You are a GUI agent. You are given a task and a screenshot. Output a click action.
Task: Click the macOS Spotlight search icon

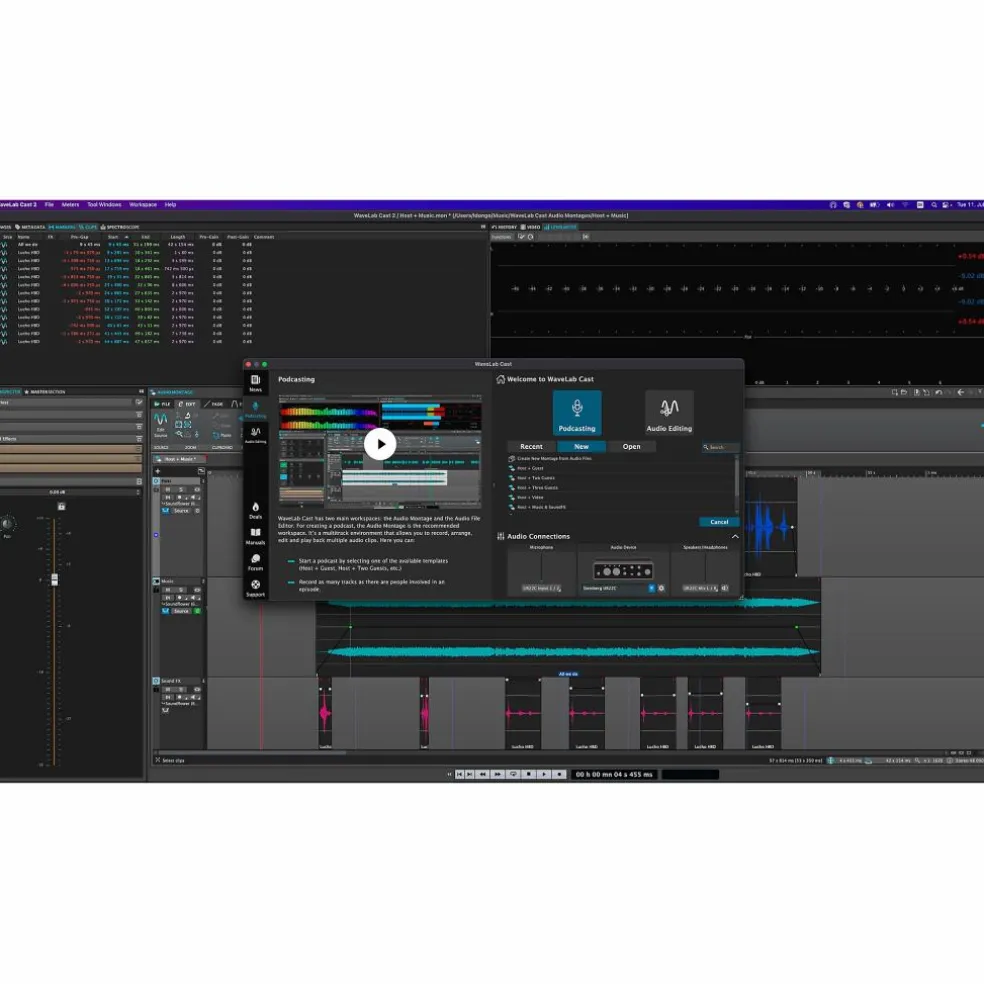[934, 205]
